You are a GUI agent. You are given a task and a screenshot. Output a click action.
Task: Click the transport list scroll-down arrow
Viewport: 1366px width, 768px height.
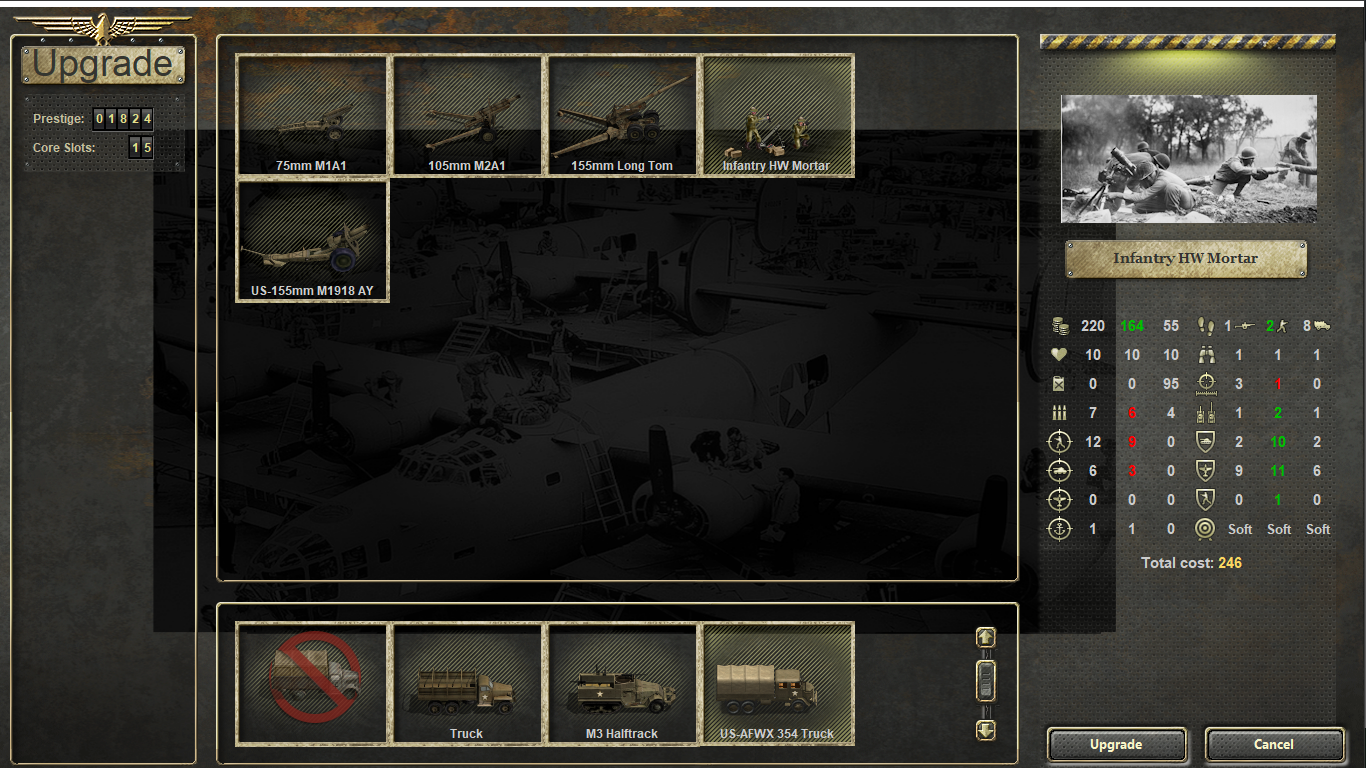pos(986,730)
